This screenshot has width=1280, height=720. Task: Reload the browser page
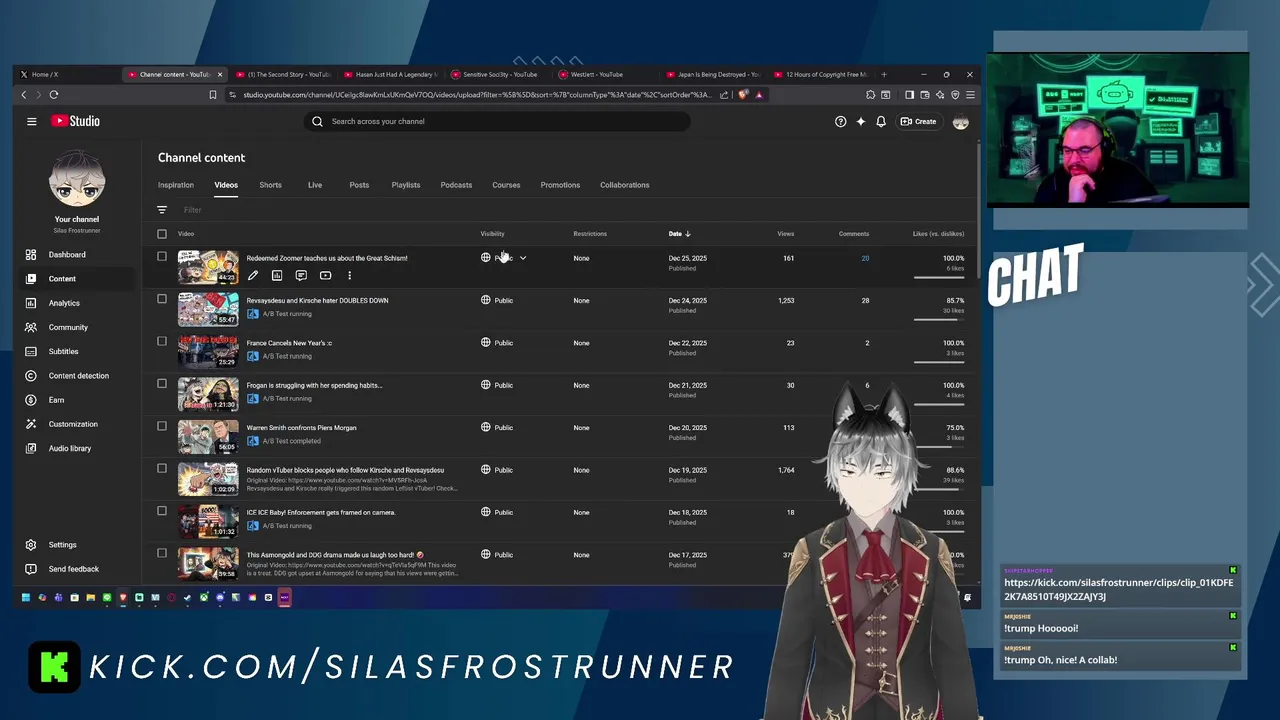point(54,95)
